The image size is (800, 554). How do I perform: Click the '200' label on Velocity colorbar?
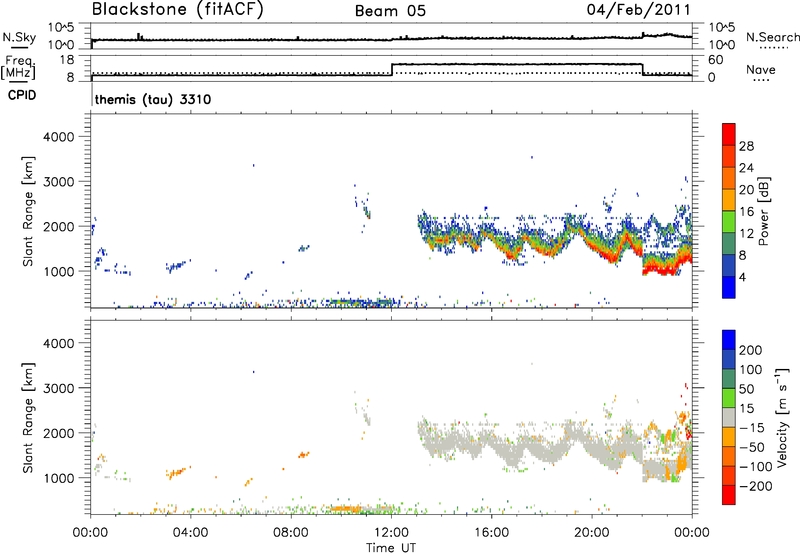(x=751, y=350)
